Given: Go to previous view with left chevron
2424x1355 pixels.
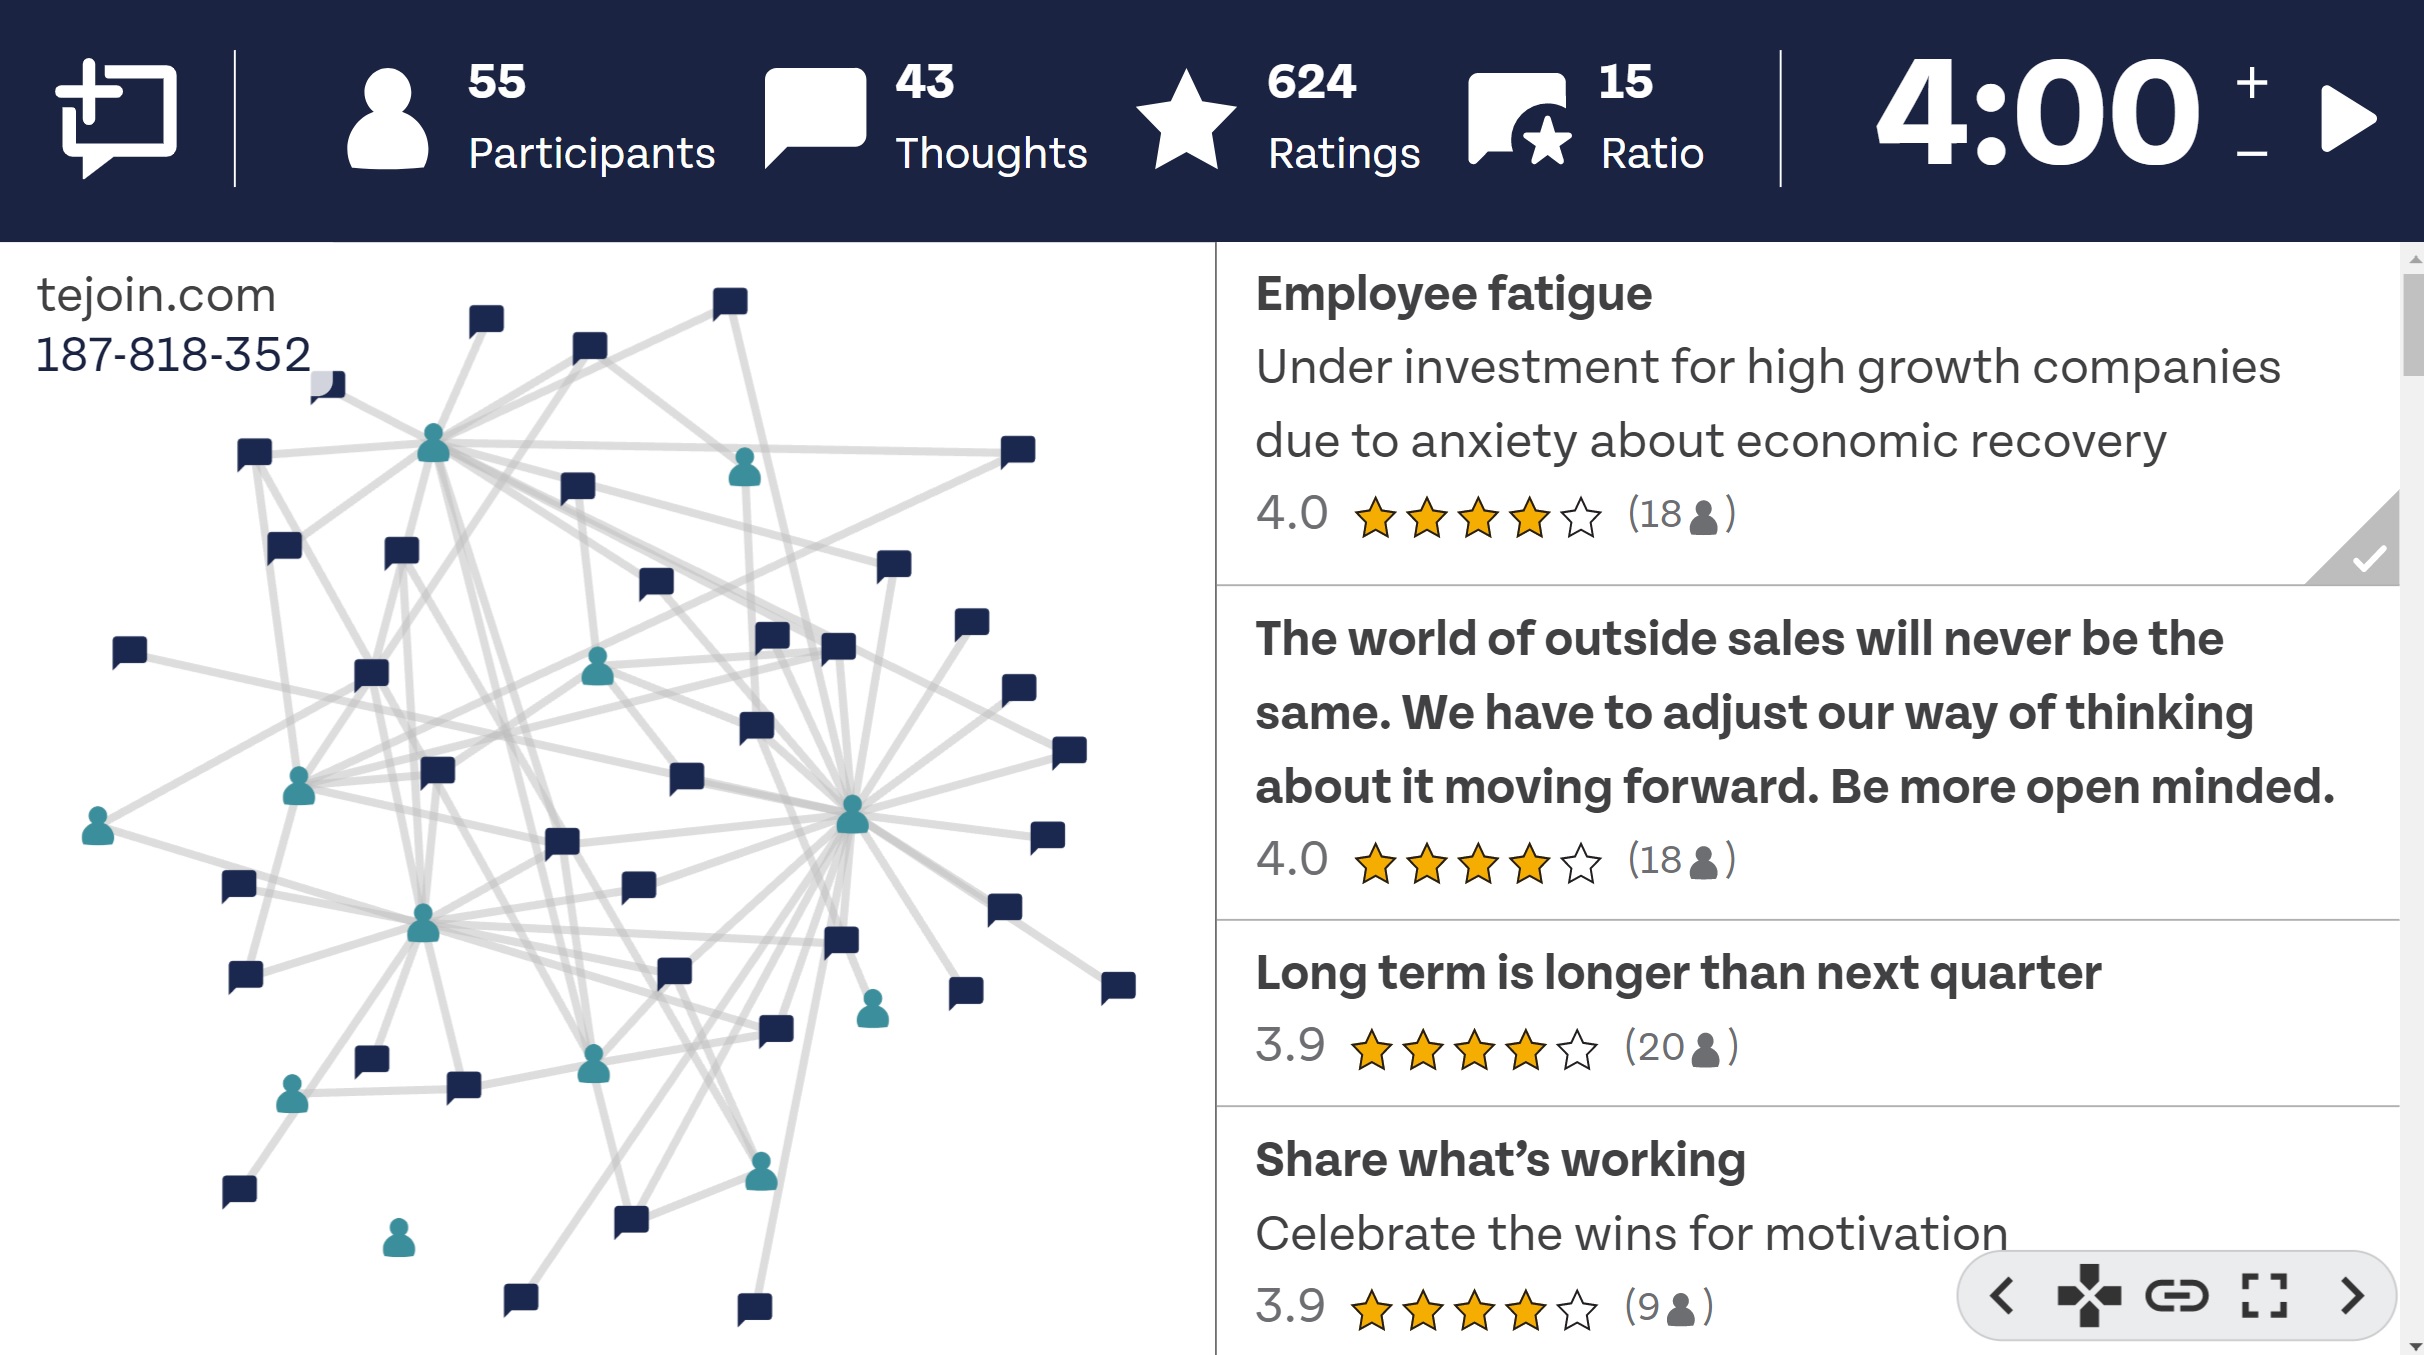Looking at the screenshot, I should (x=2002, y=1296).
